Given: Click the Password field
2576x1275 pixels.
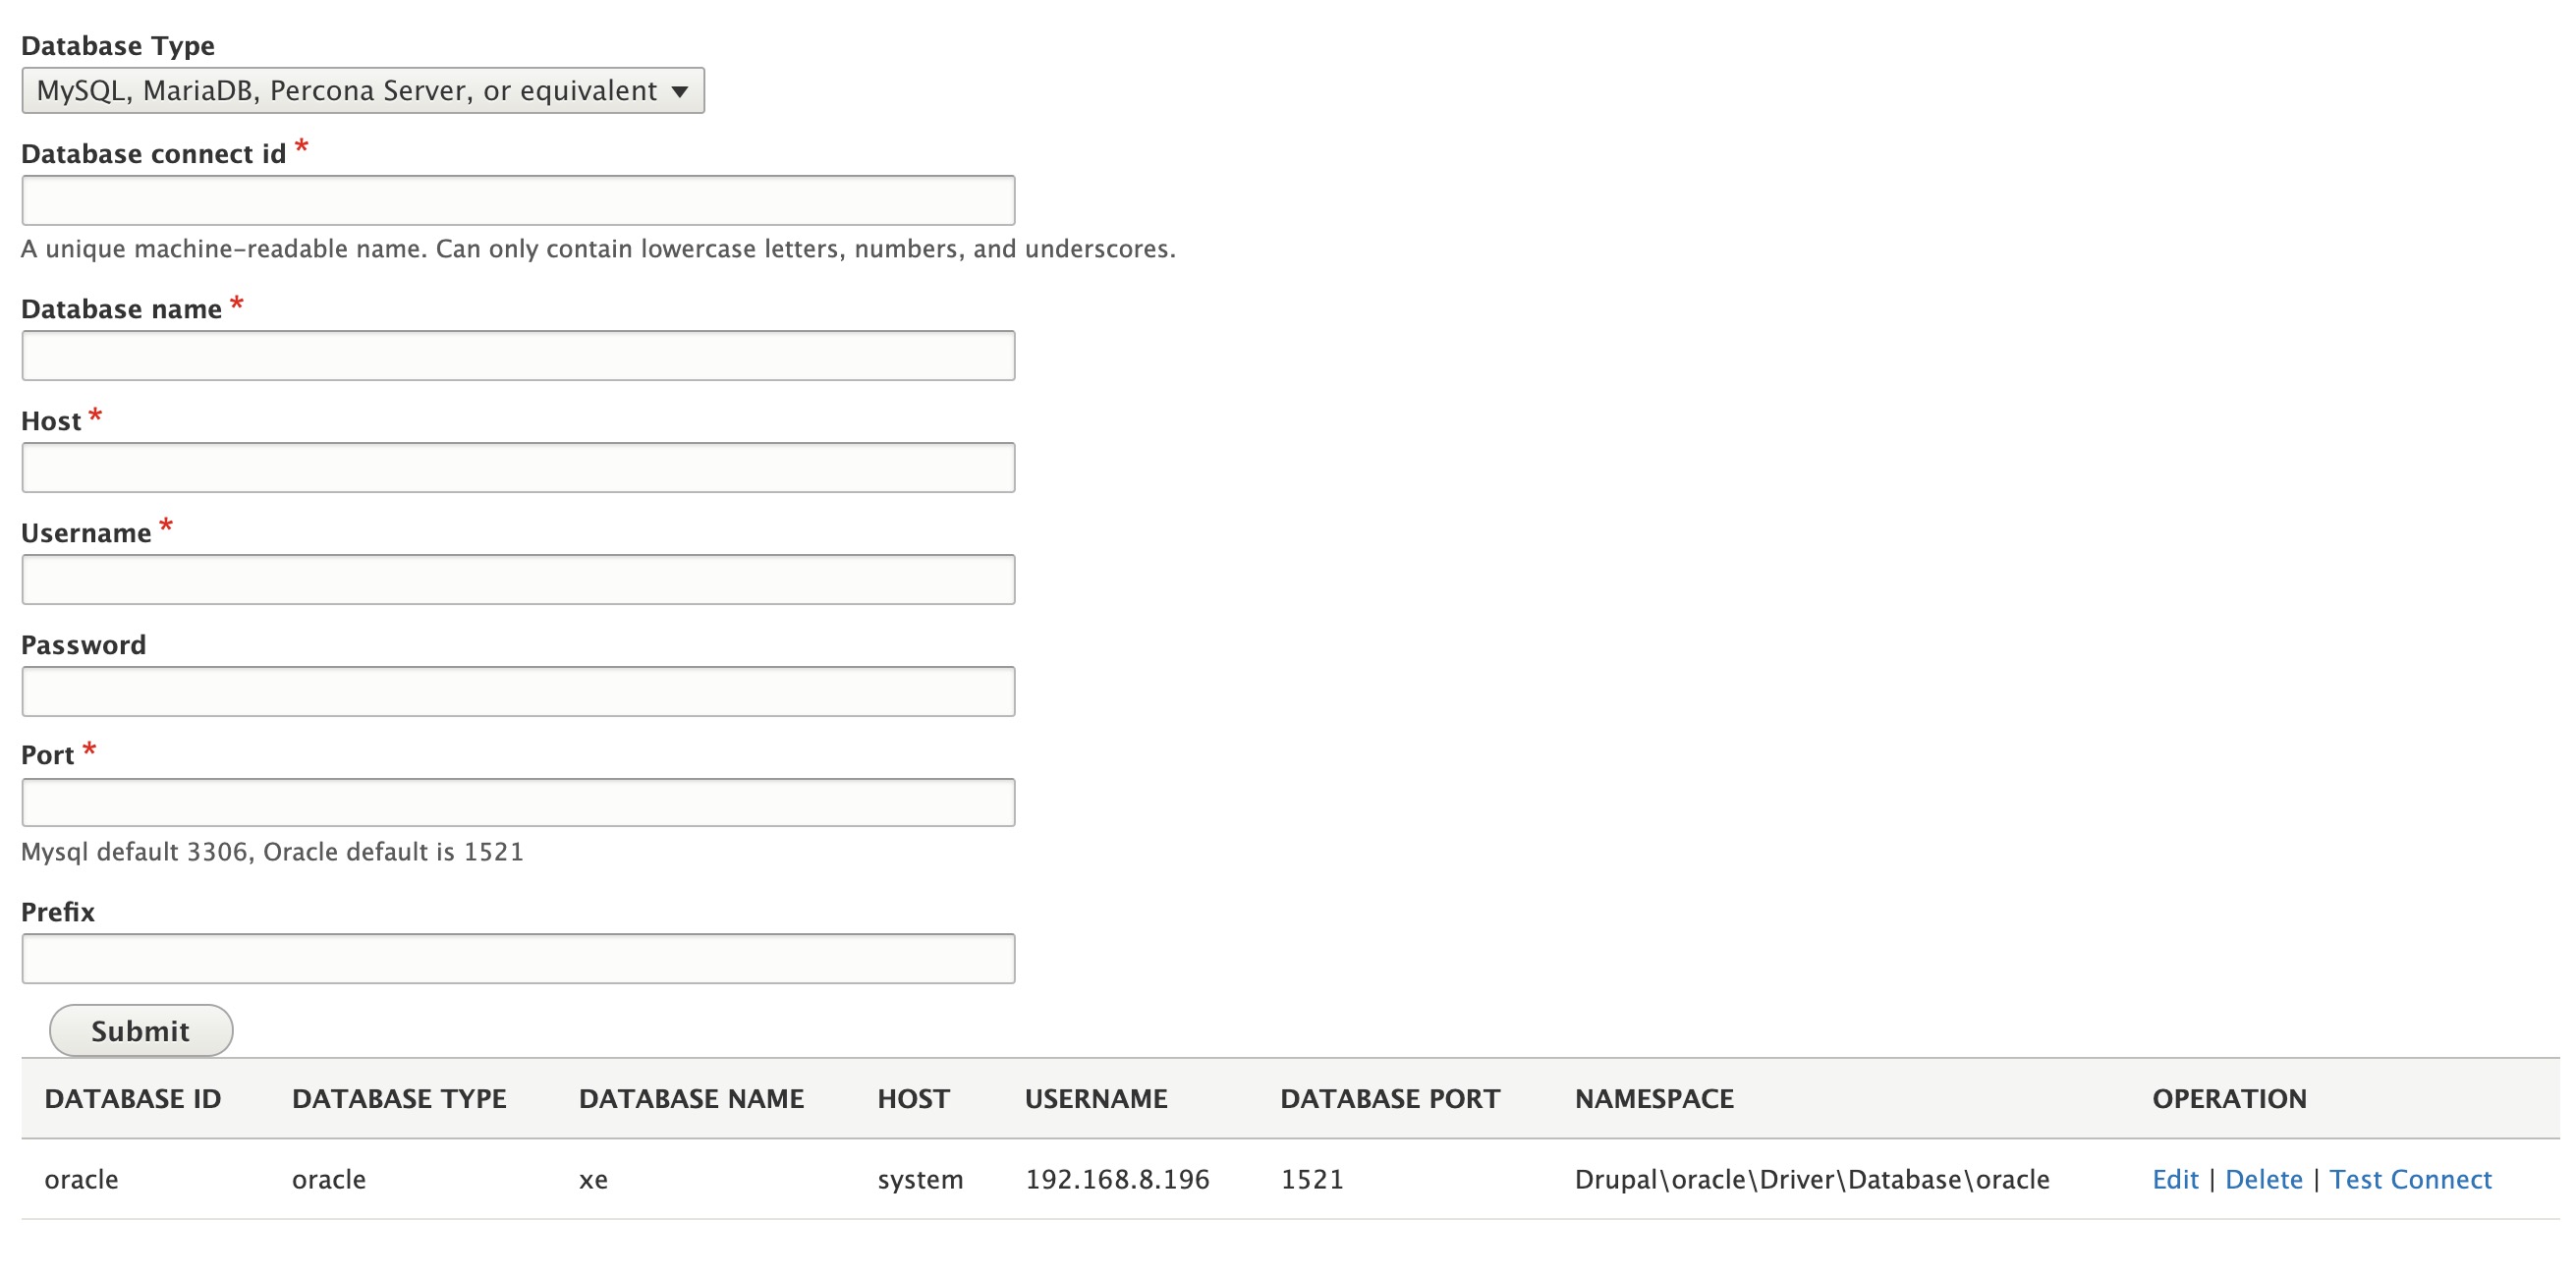Looking at the screenshot, I should click(x=518, y=692).
